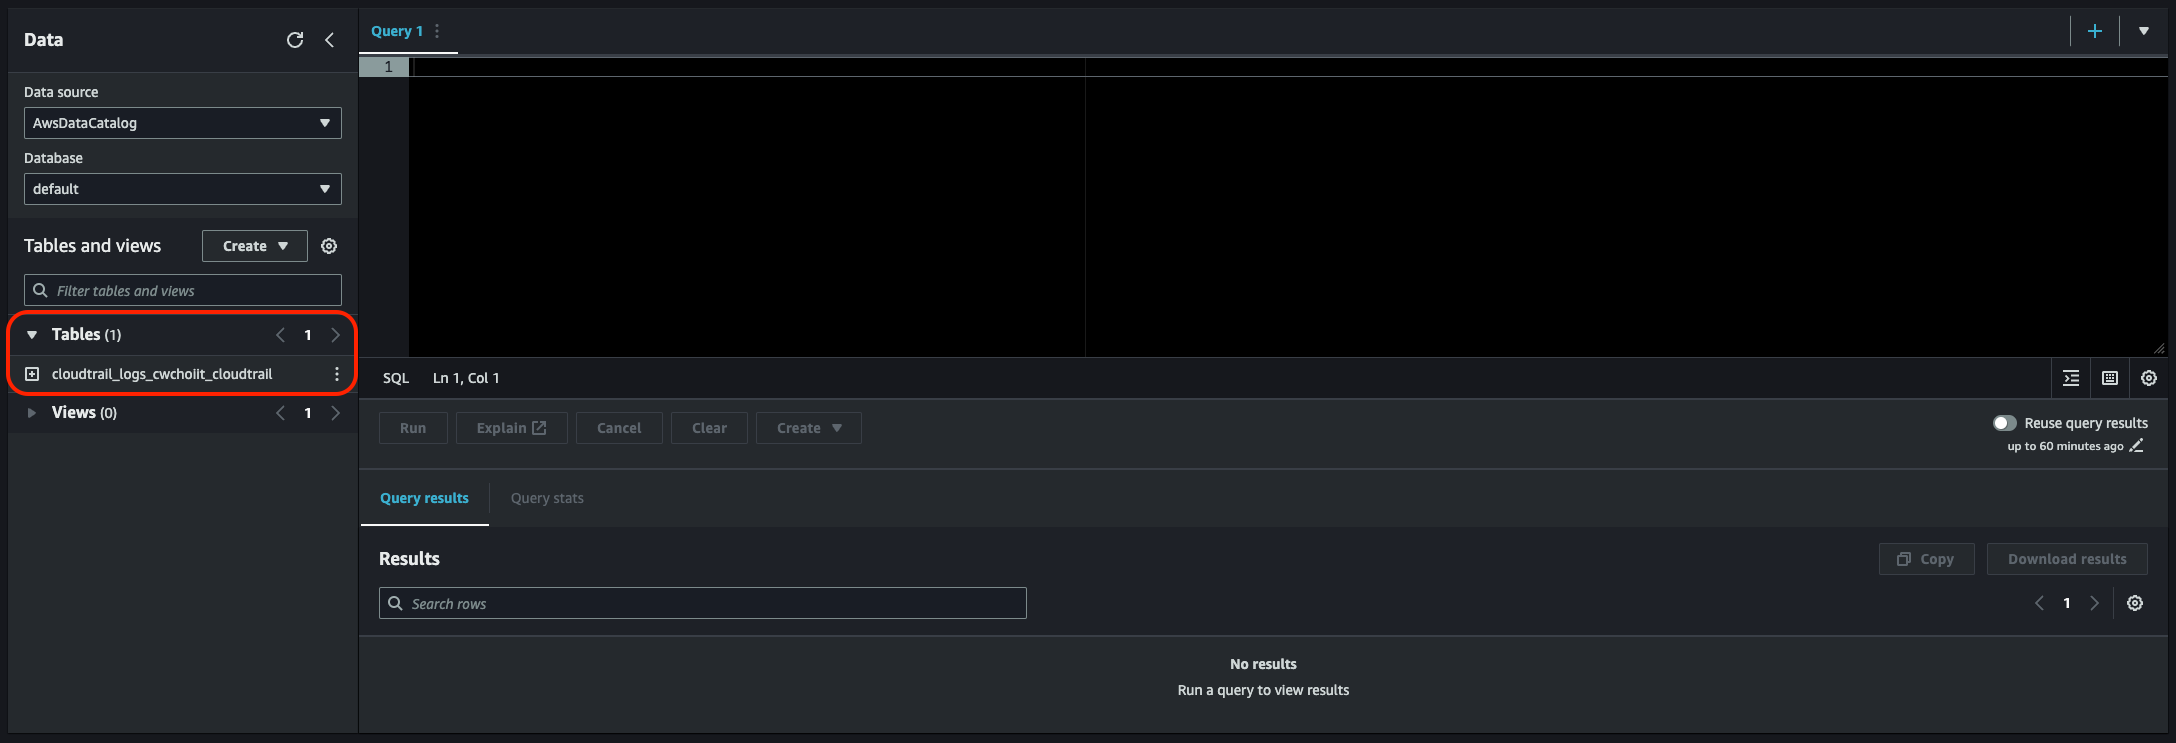This screenshot has height=743, width=2176.
Task: Click the Clear button
Action: pyautogui.click(x=709, y=428)
